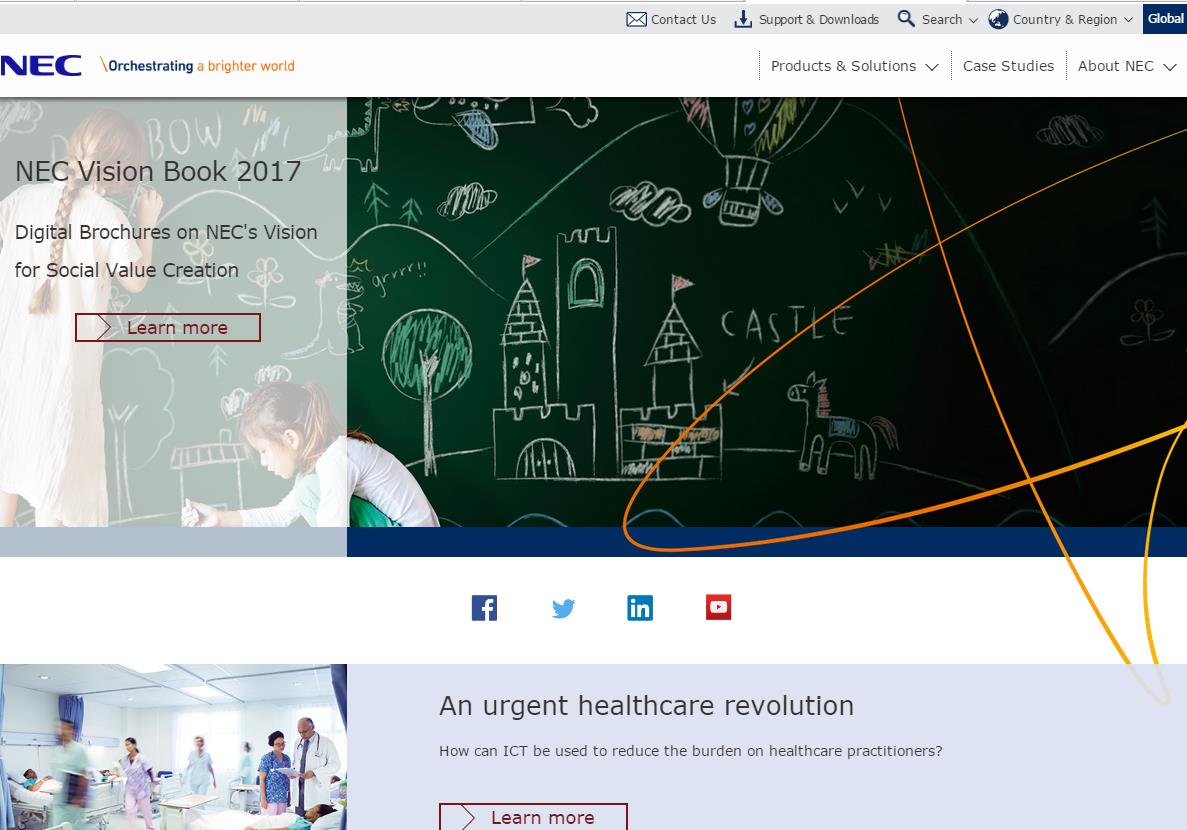1187x830 pixels.
Task: Click the Country & Region text
Action: click(1065, 20)
